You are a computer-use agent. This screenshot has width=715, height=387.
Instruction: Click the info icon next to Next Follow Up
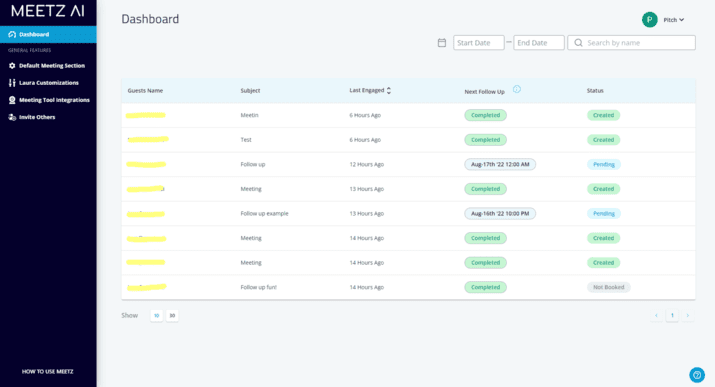point(517,89)
